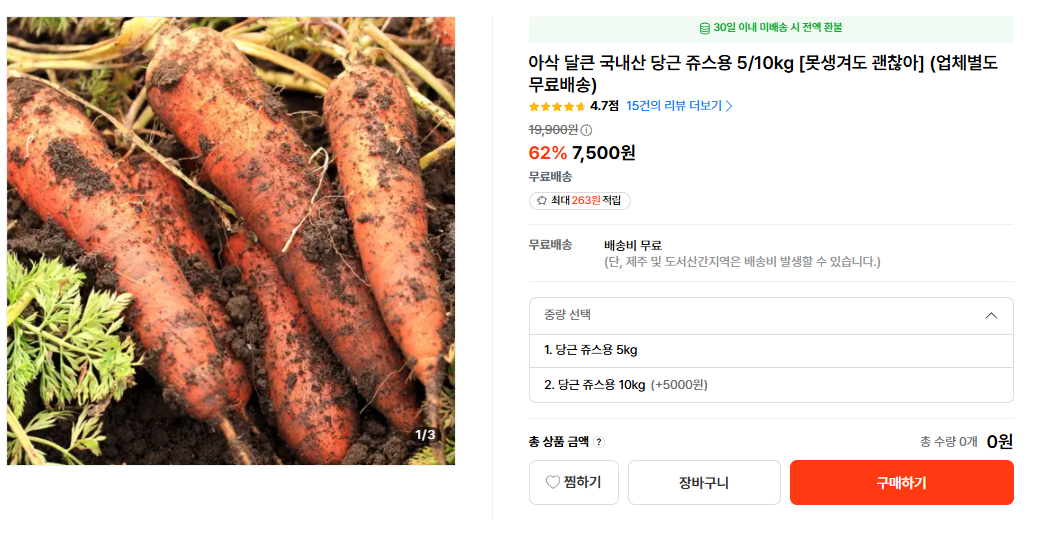1039x549 pixels.
Task: Add item with the 장바구니 button
Action: 704,483
